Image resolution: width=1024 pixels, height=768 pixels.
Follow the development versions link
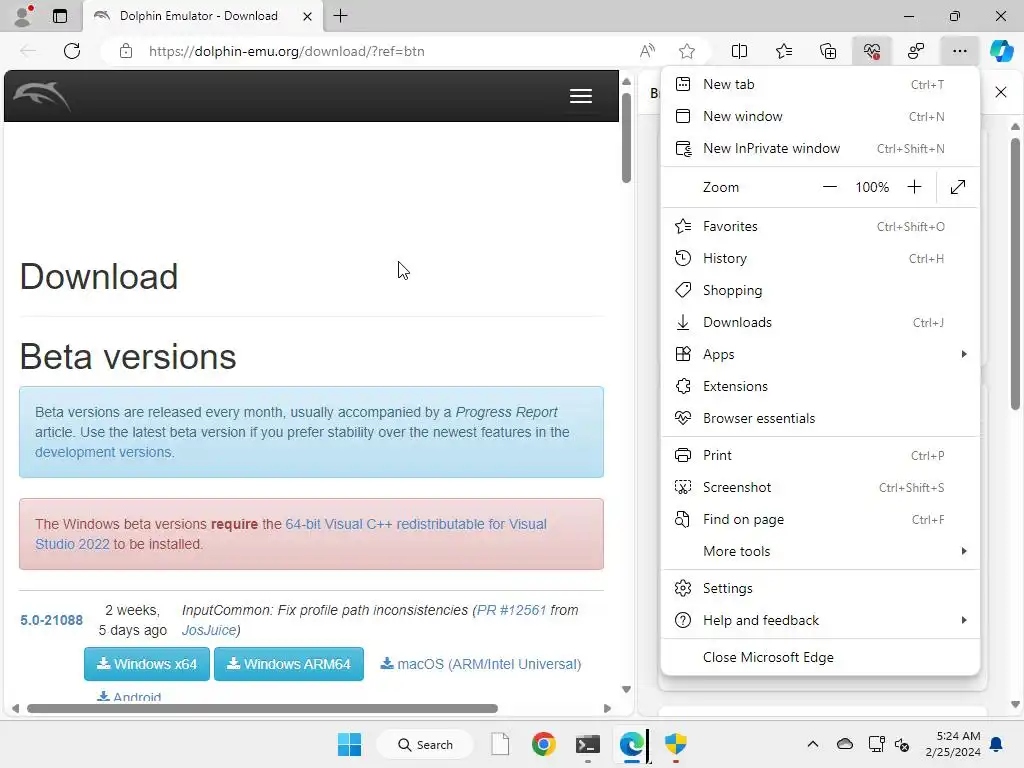104,452
